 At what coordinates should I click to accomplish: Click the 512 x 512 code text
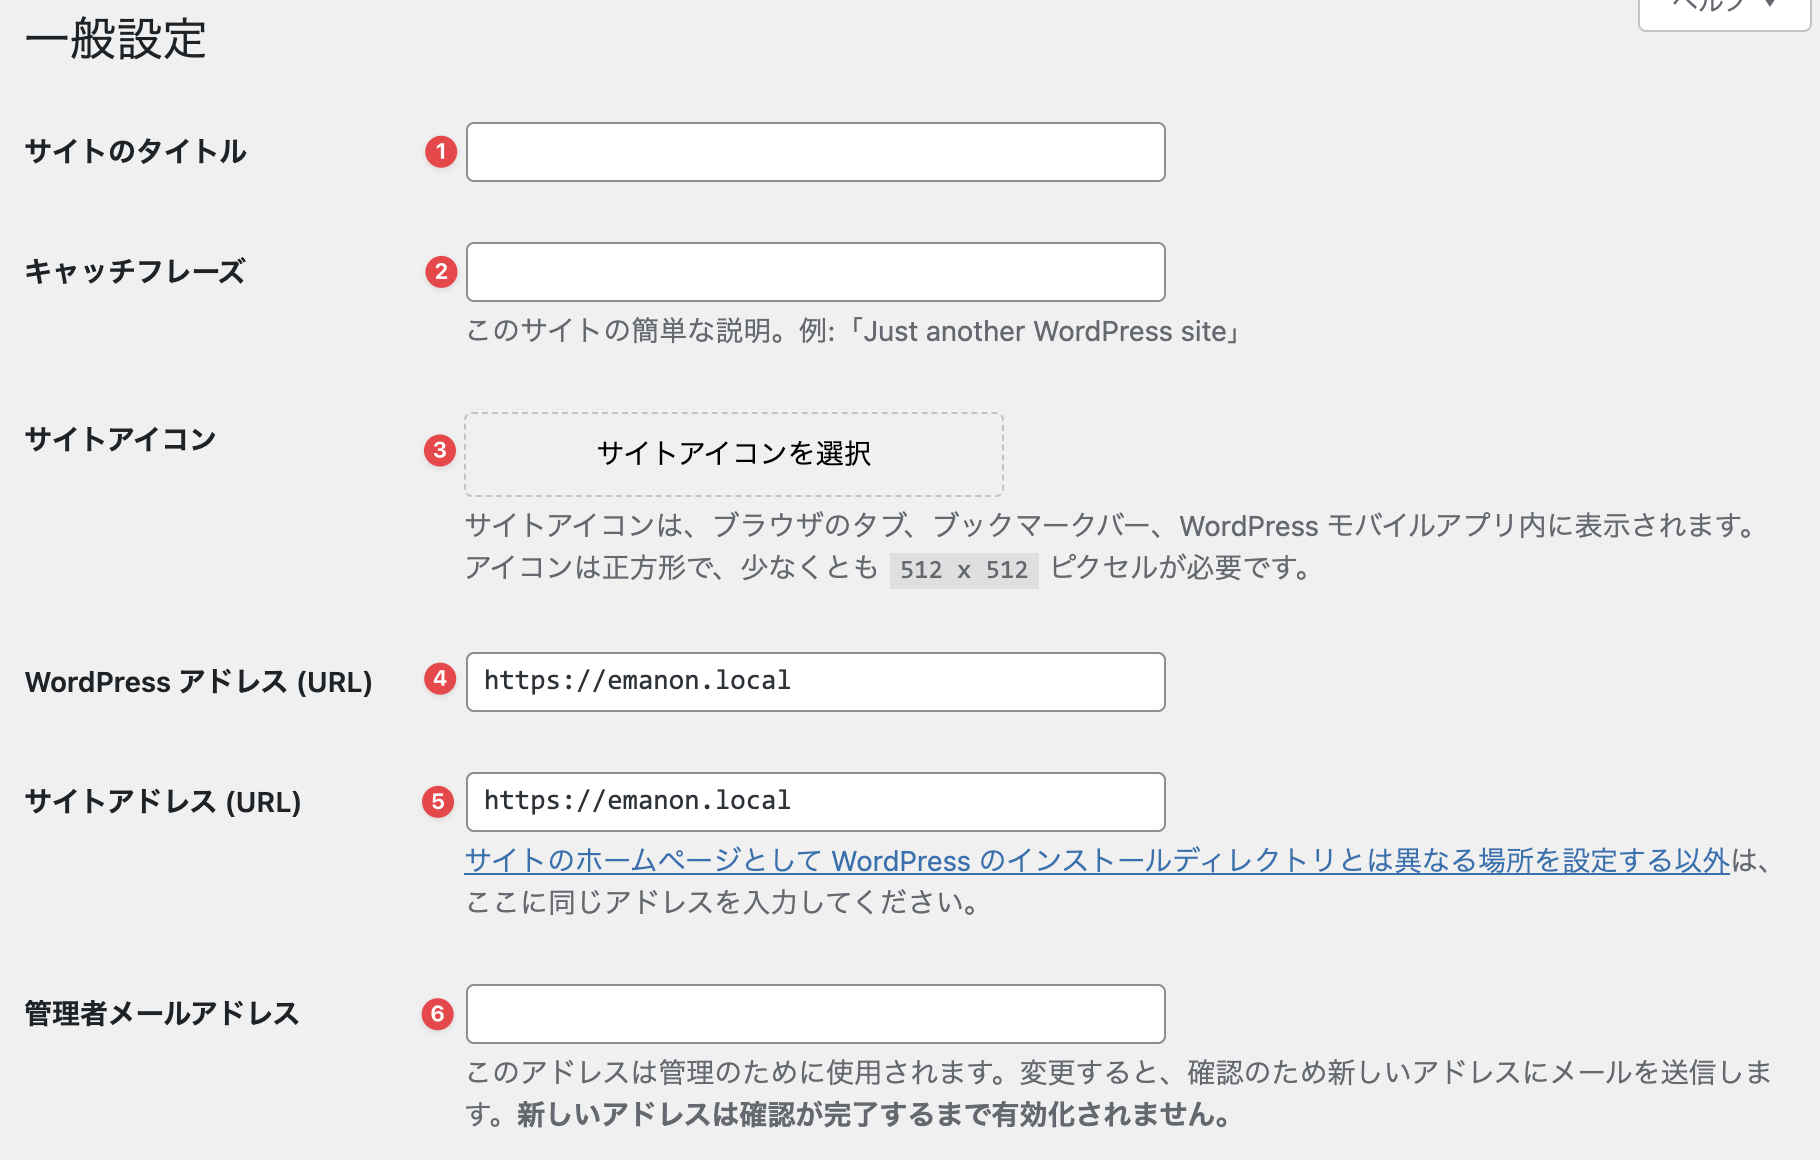click(963, 570)
